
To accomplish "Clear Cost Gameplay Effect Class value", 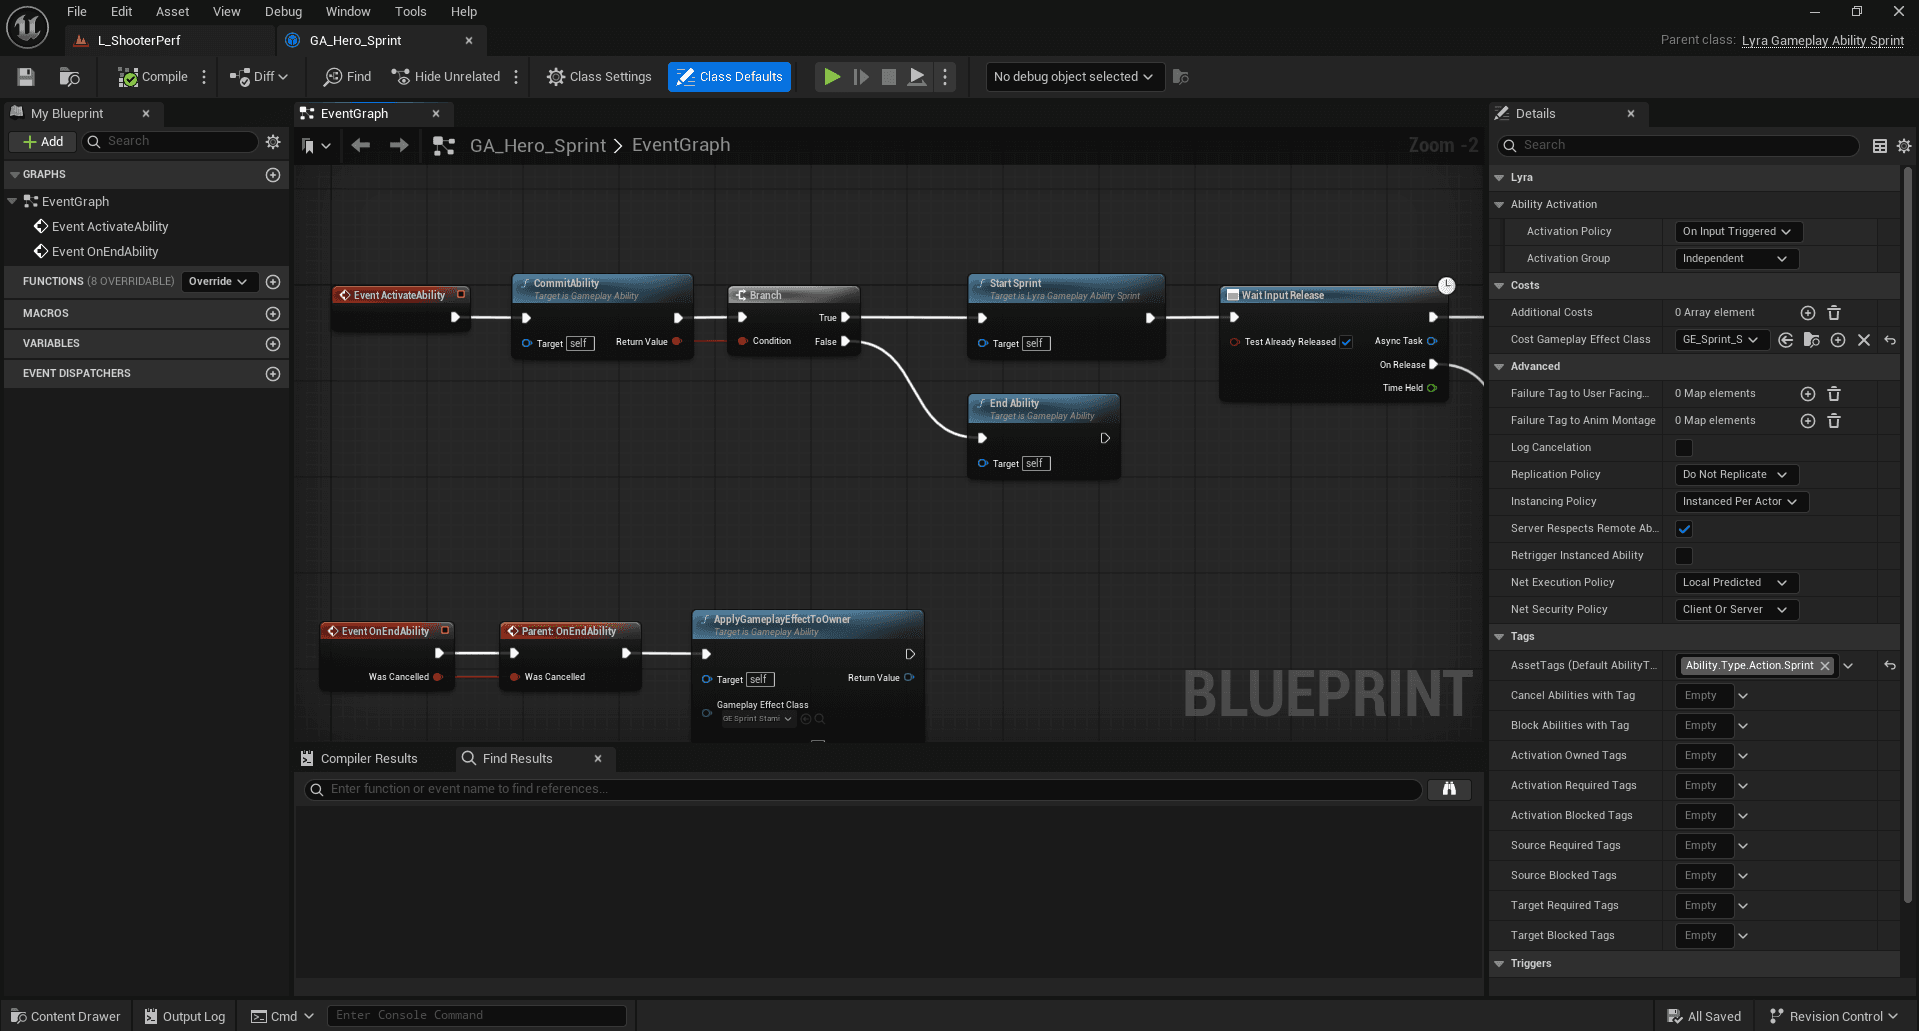I will (x=1864, y=340).
